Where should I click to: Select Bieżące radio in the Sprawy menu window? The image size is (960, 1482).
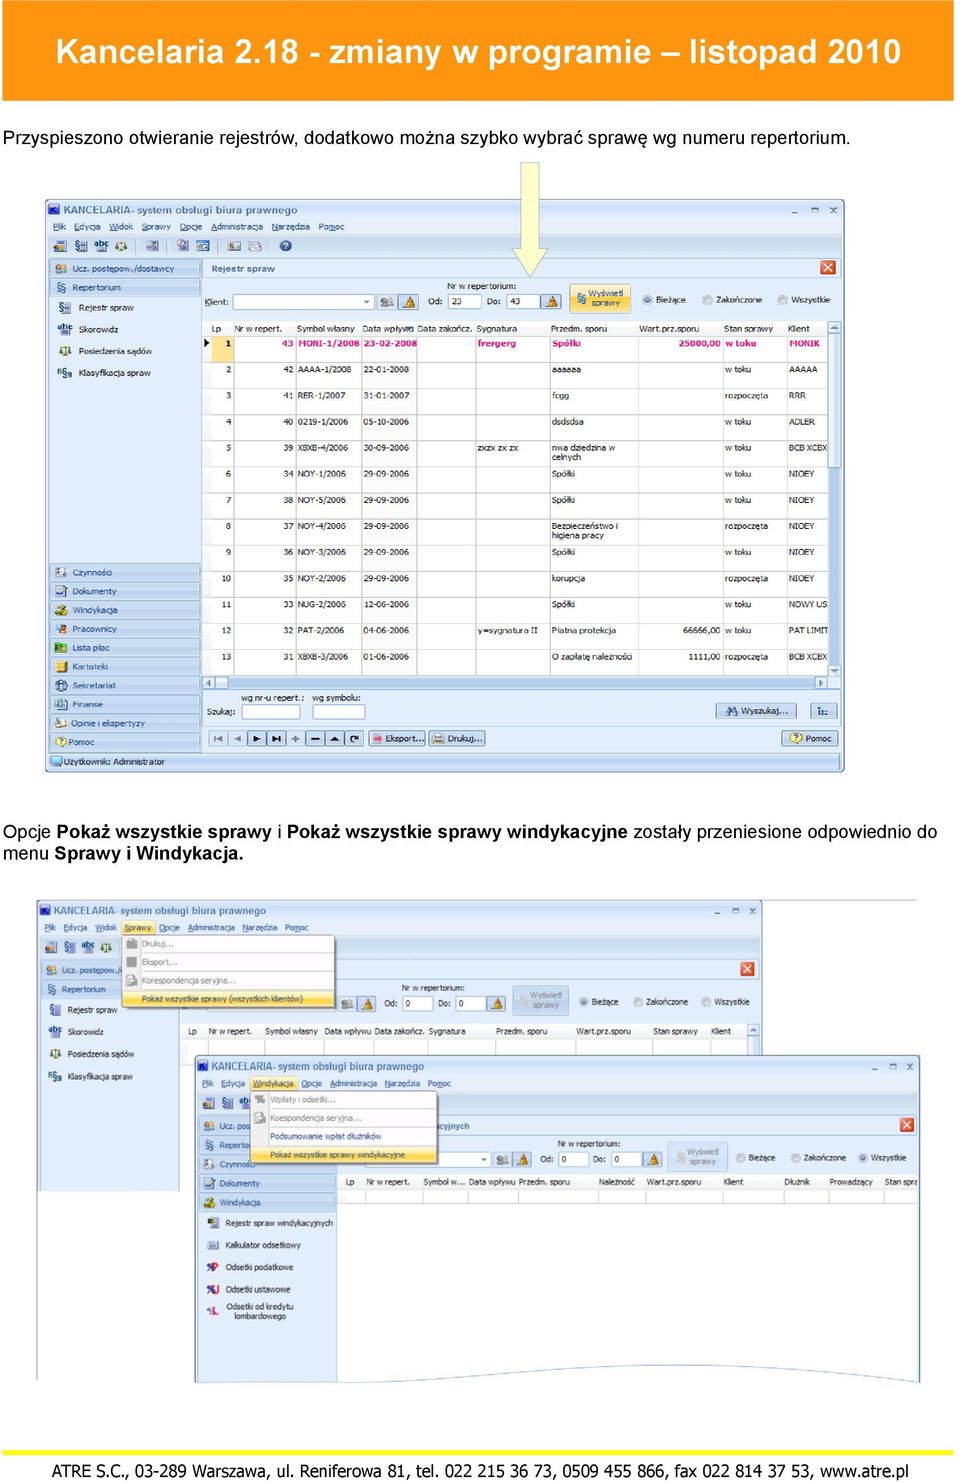pyautogui.click(x=597, y=1002)
